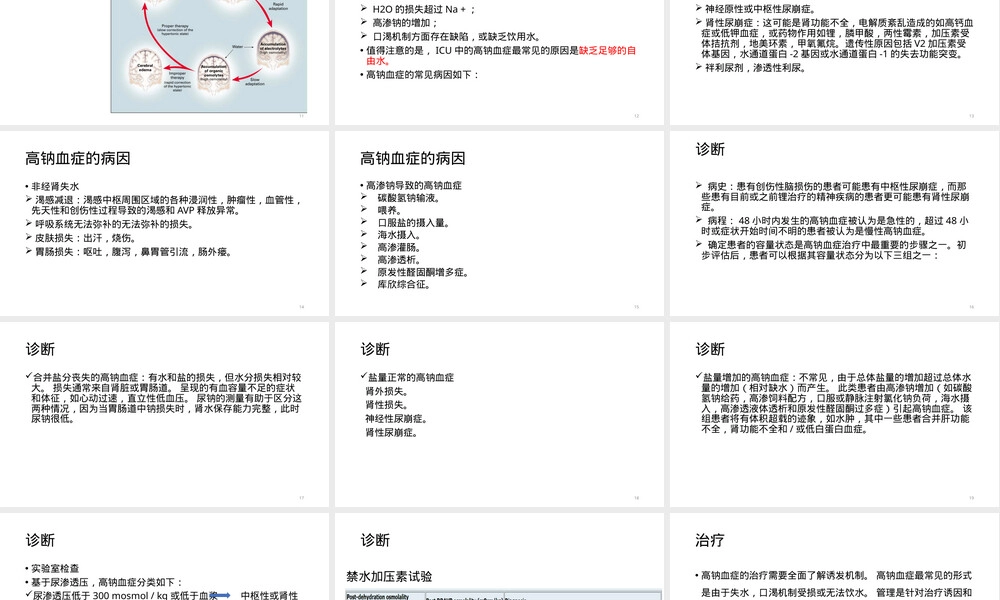Select the bullet 盐量正常的高钠血症
Viewport: 1000px width, 600px height.
click(x=411, y=377)
